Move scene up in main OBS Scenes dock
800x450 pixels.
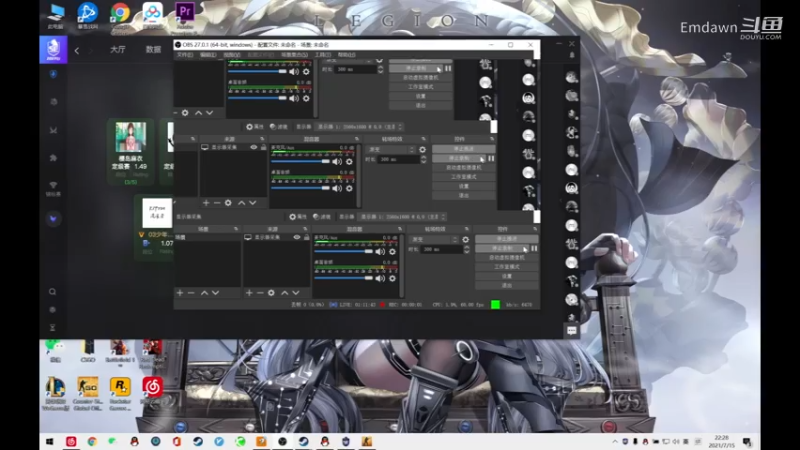[204, 293]
